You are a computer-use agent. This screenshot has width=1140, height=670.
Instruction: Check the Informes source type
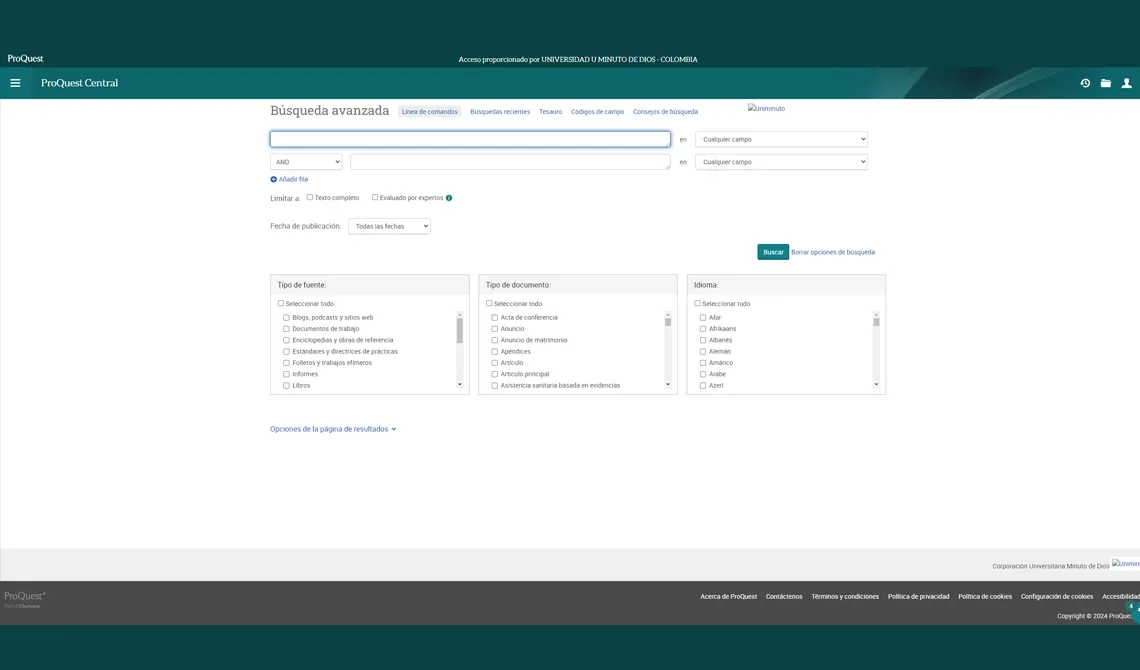coord(286,374)
